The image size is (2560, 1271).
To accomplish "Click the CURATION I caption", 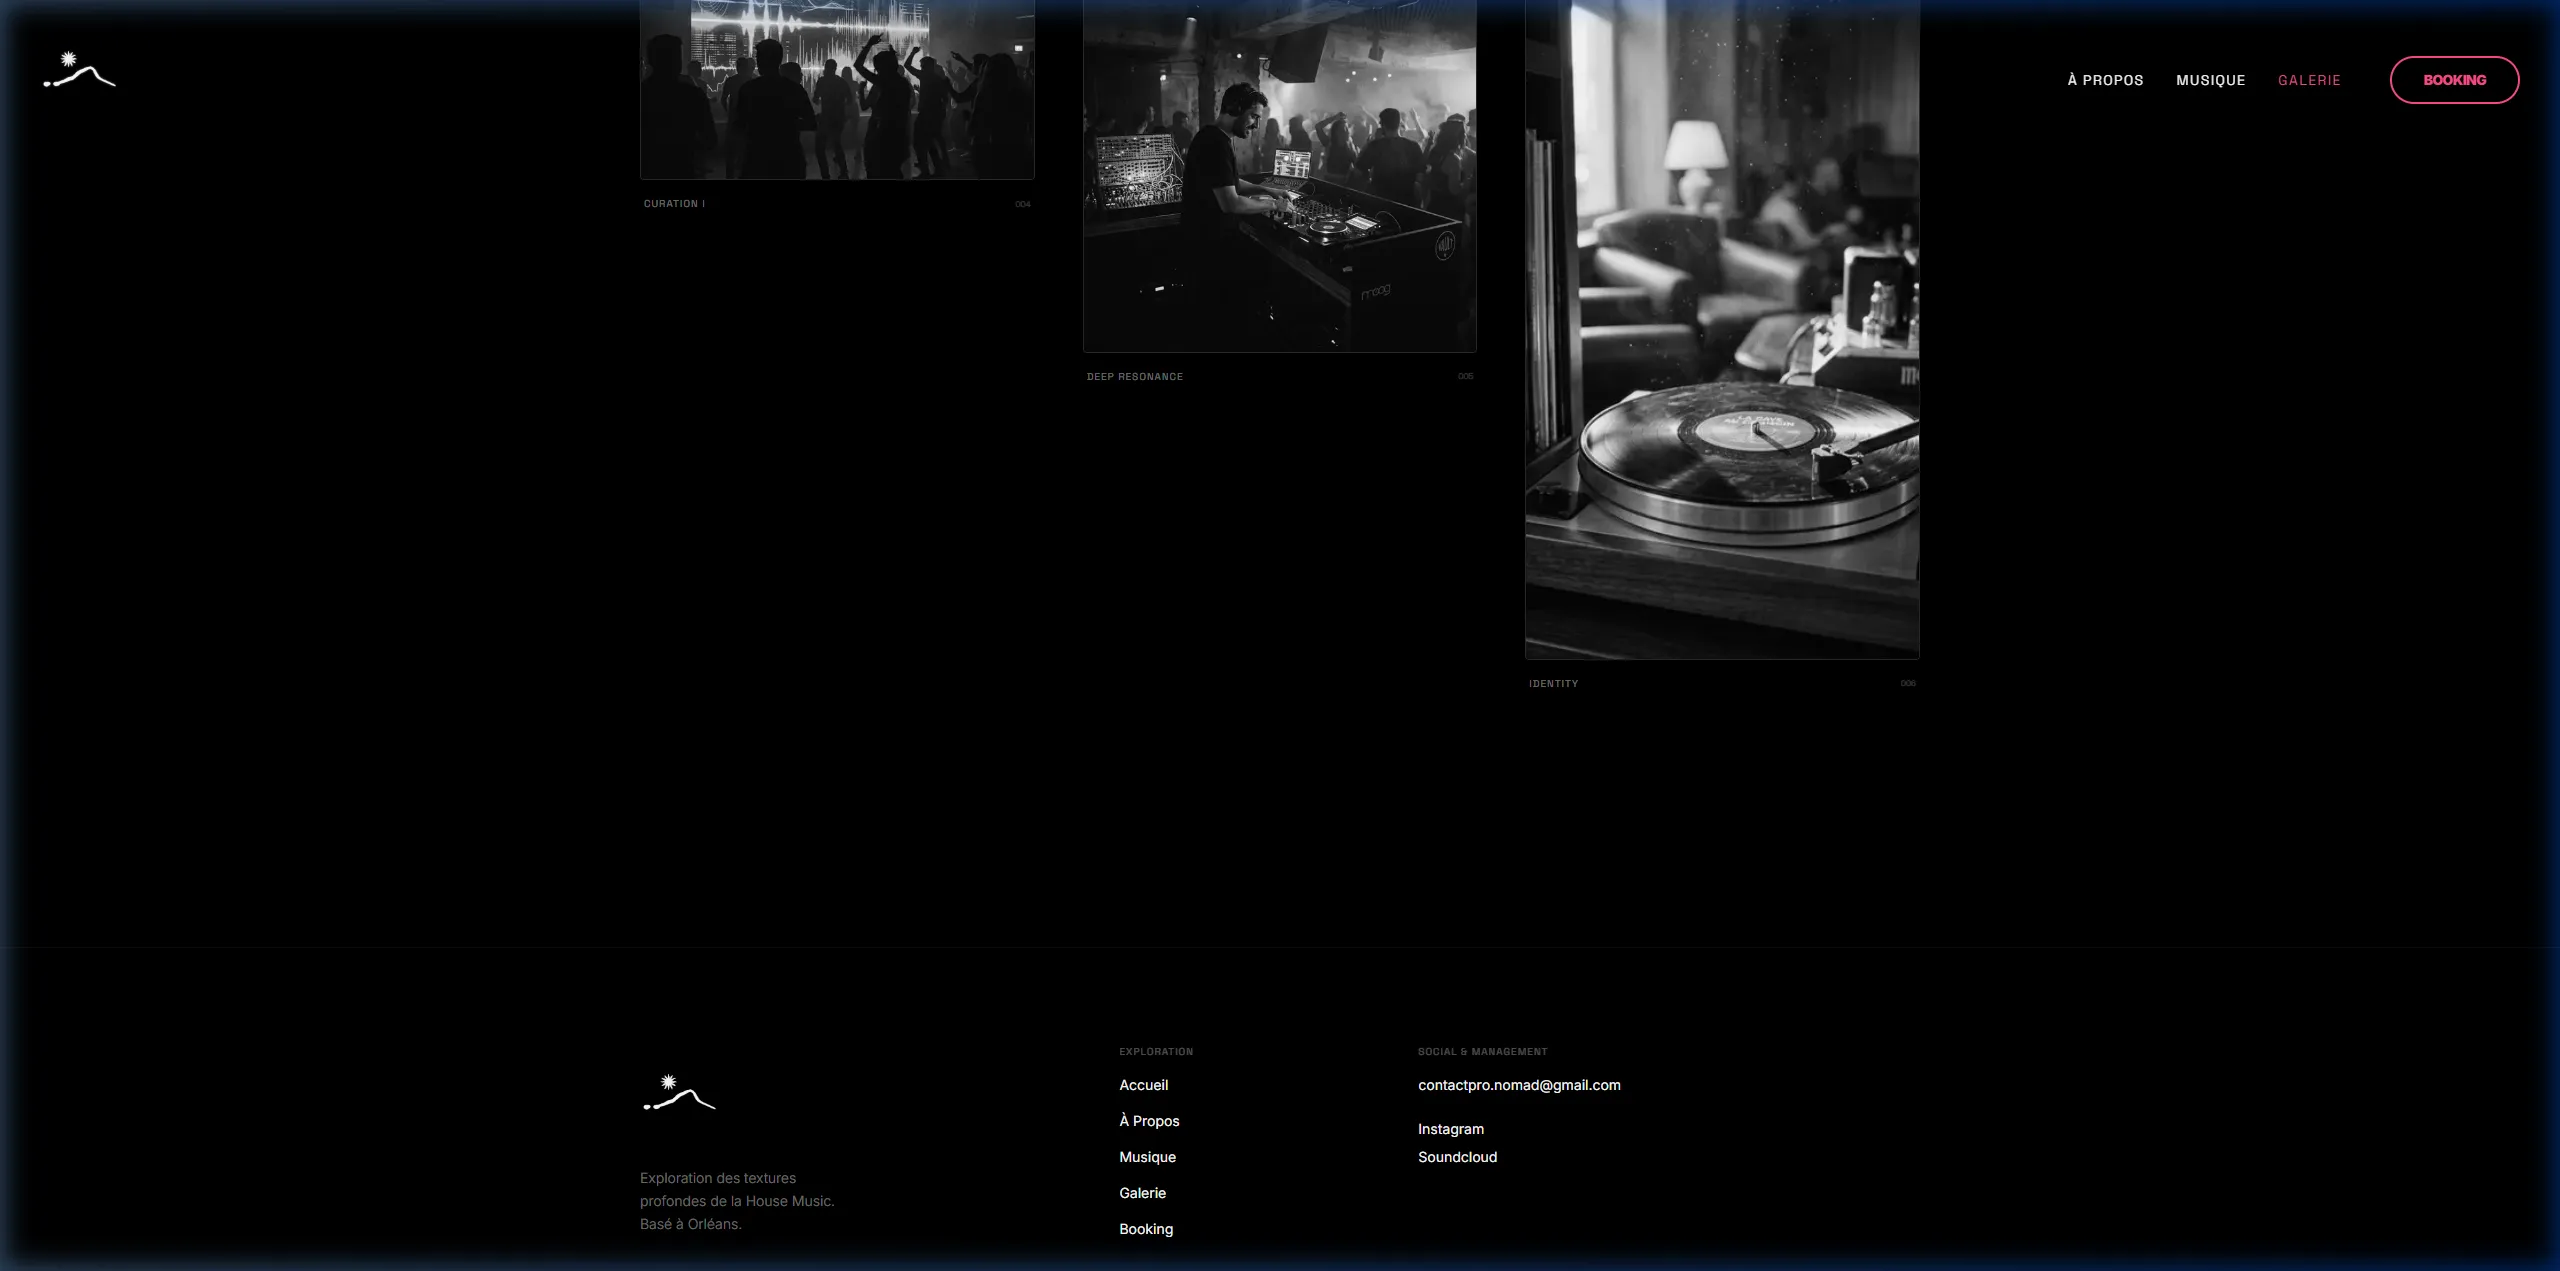I will (x=674, y=204).
